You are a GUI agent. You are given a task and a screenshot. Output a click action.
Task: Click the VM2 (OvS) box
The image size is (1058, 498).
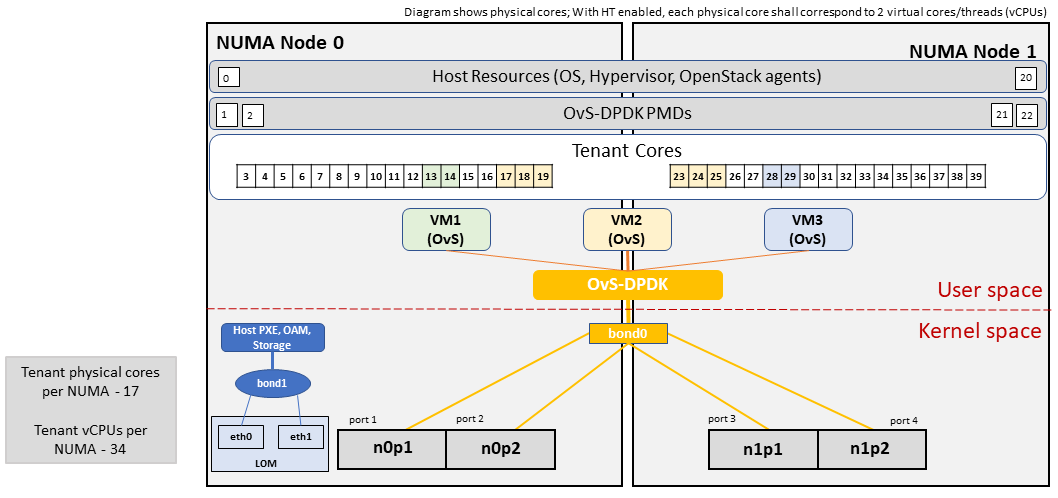[627, 228]
